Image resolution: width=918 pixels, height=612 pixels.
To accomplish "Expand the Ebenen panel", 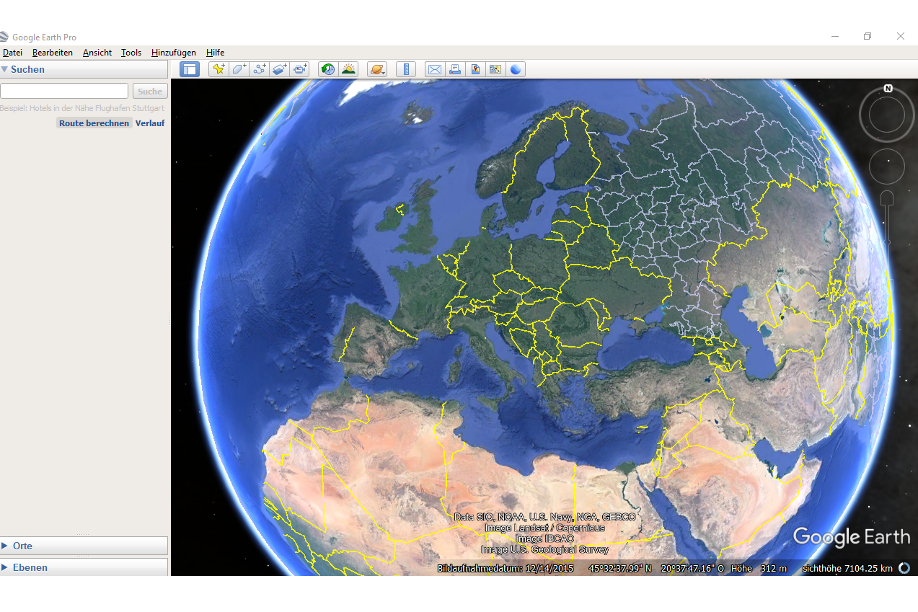I will 8,566.
